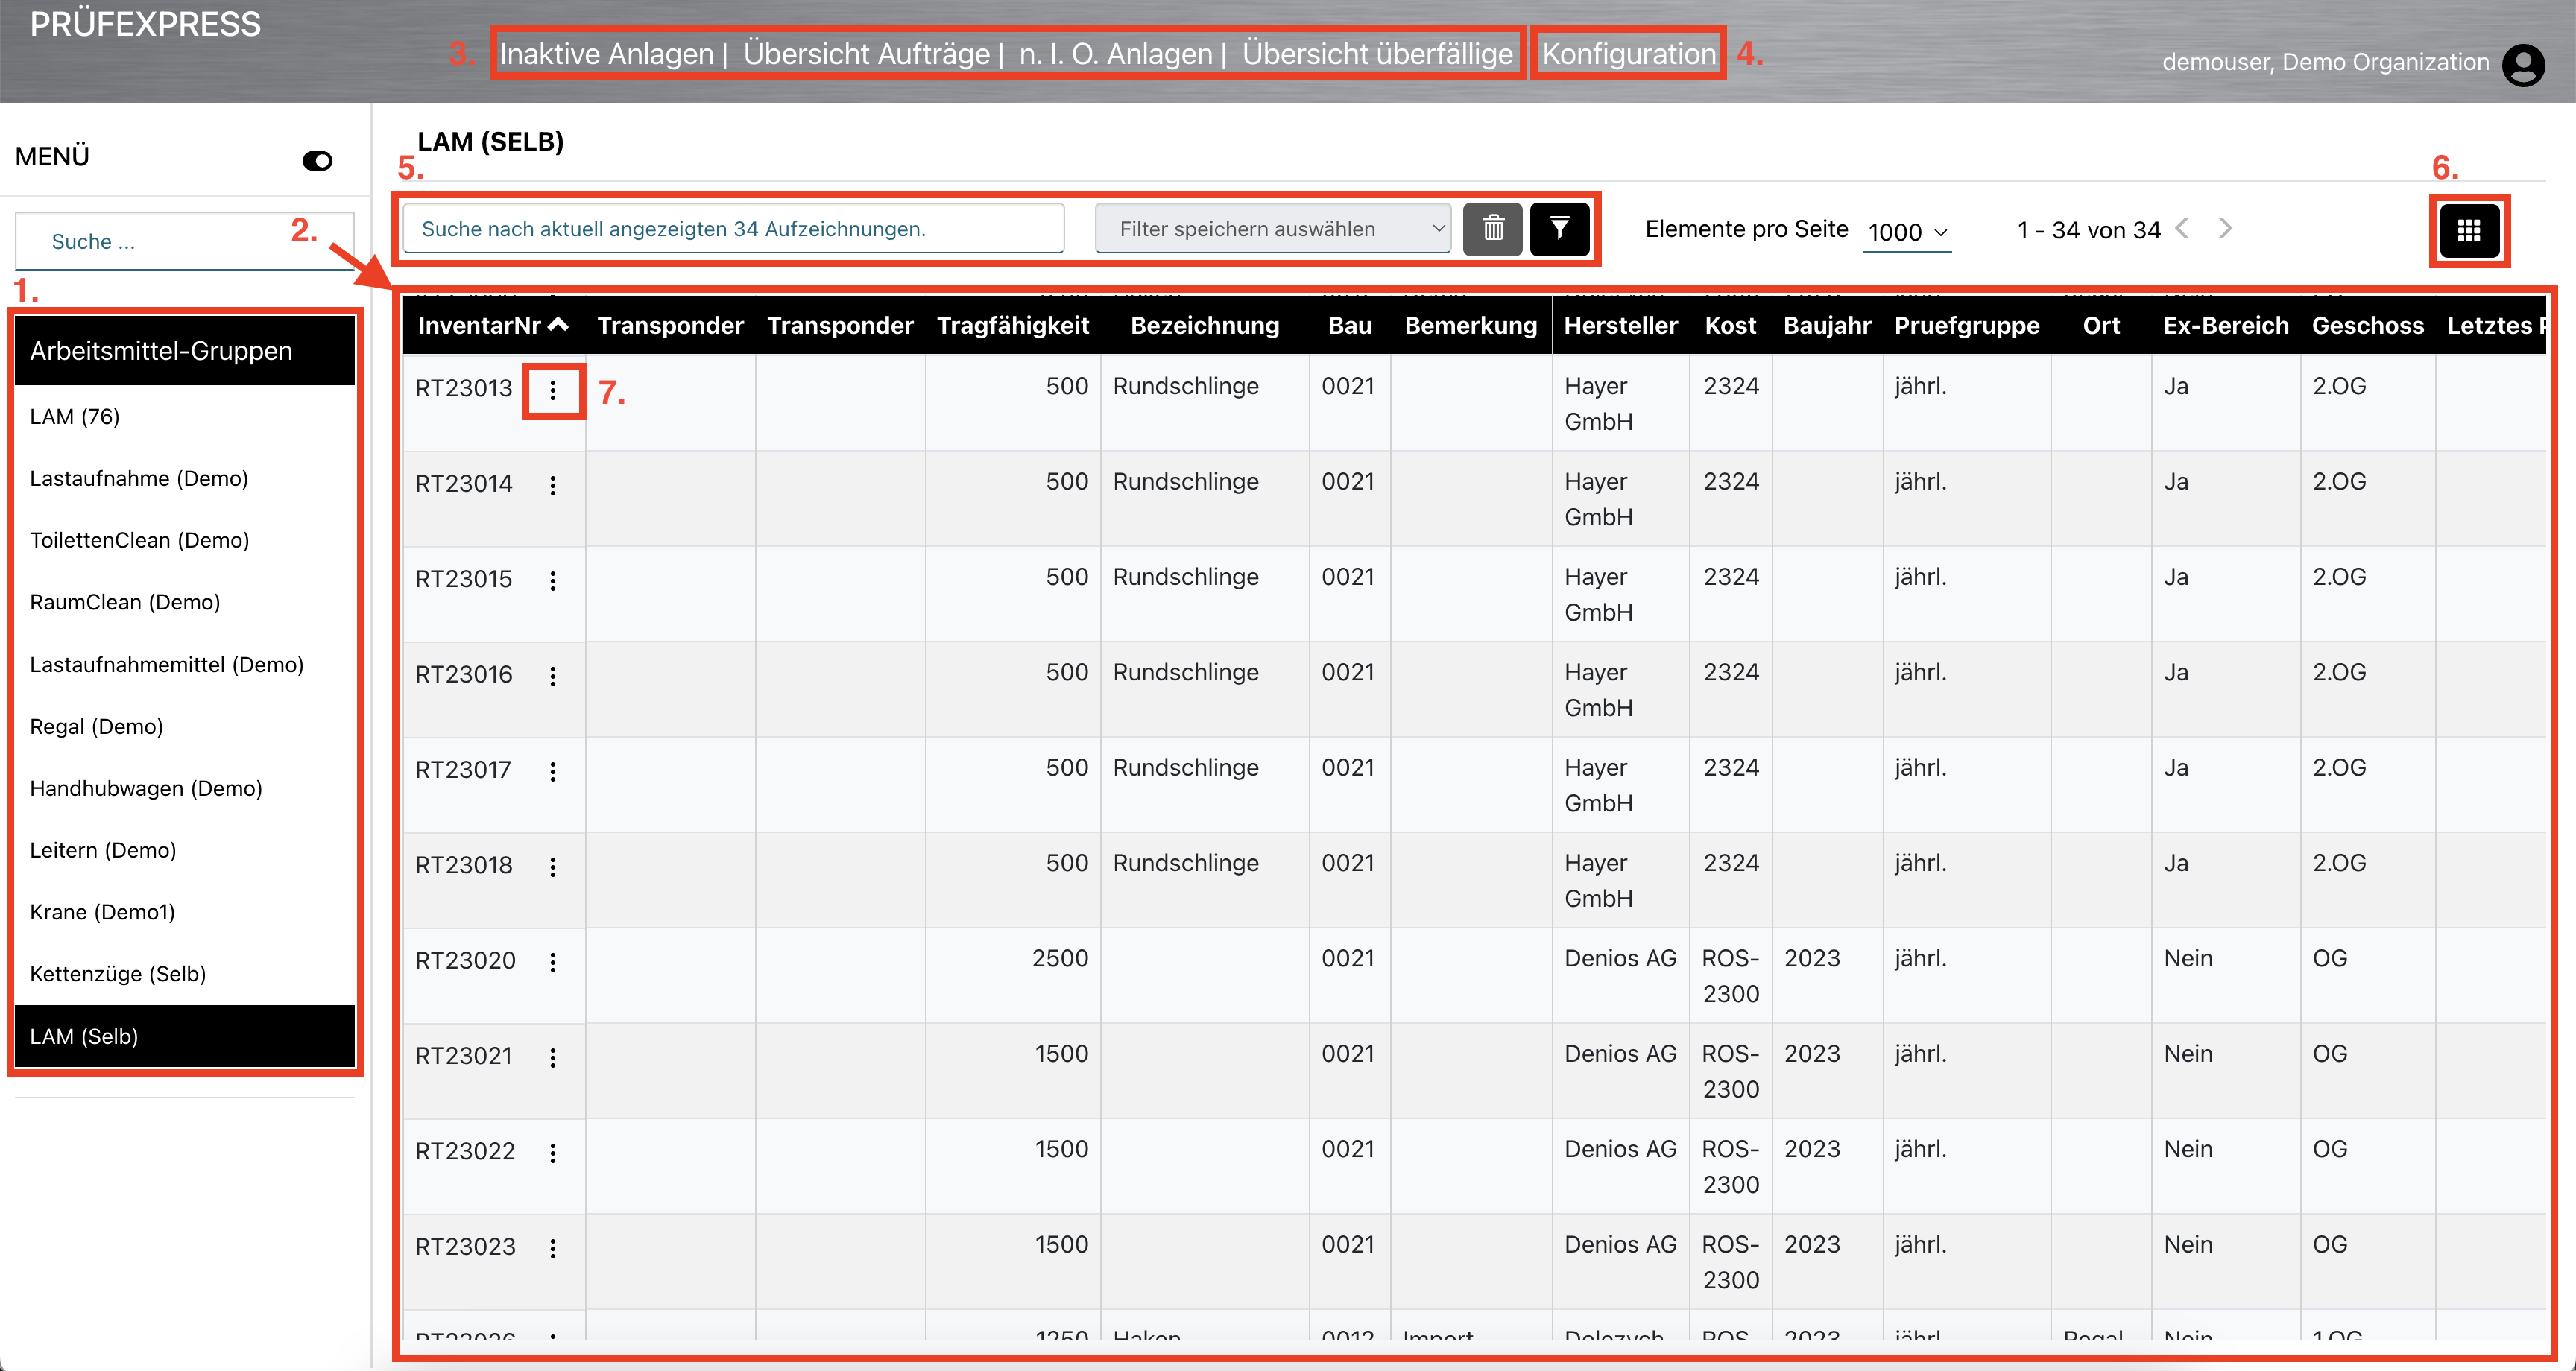Image resolution: width=2576 pixels, height=1371 pixels.
Task: Open Inaktive Anlagen in the top navigation
Action: (x=606, y=54)
